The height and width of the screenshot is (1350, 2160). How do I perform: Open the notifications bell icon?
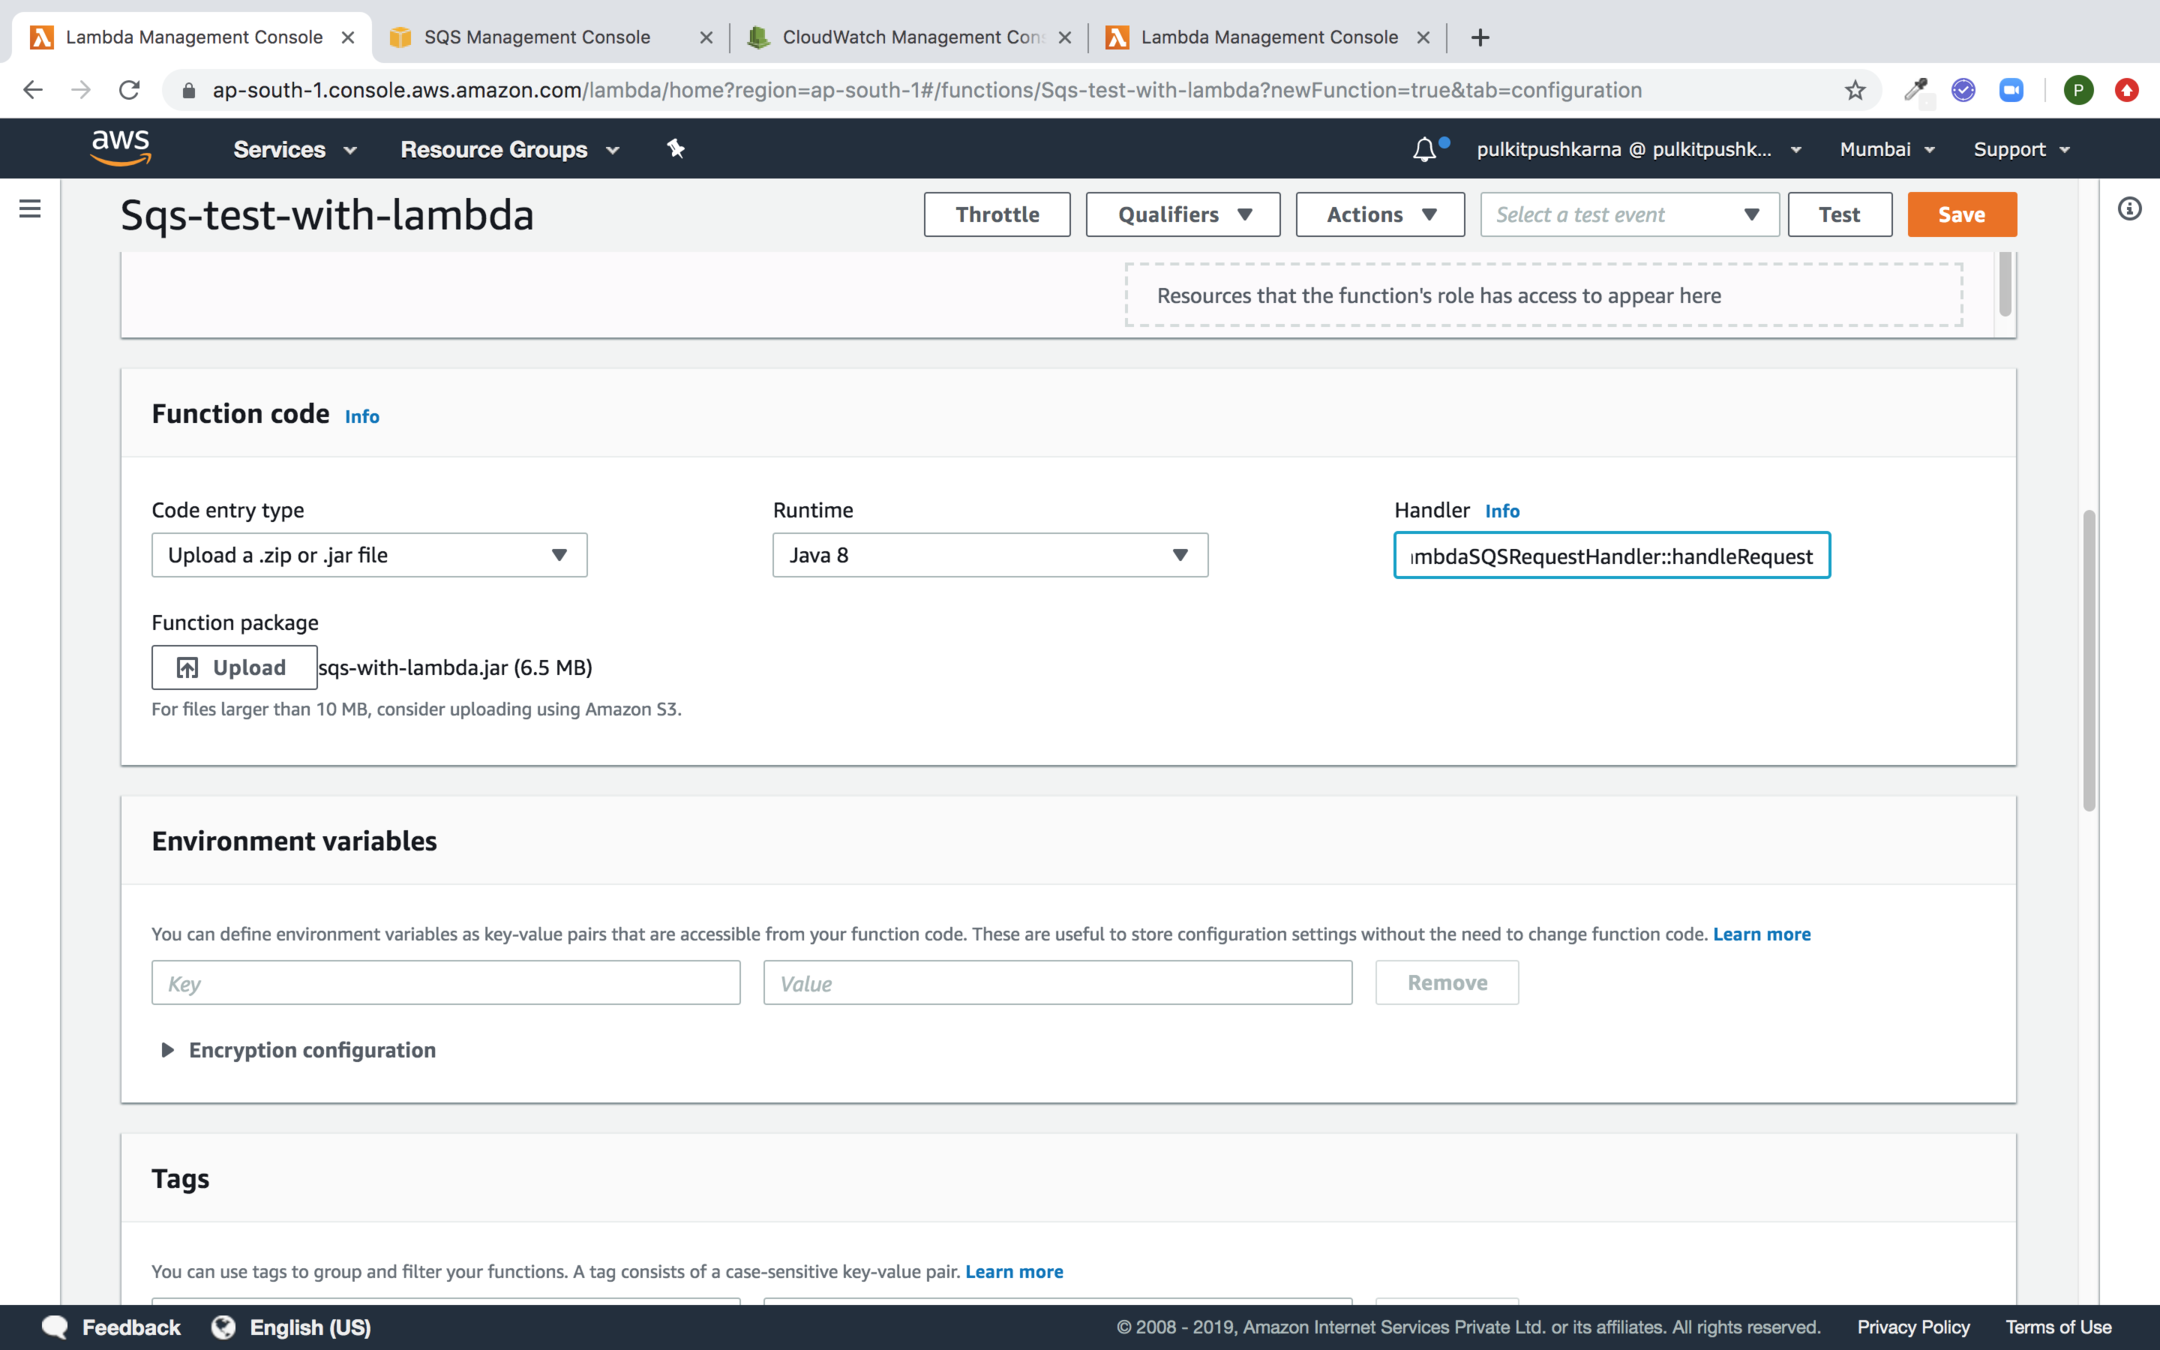point(1424,150)
